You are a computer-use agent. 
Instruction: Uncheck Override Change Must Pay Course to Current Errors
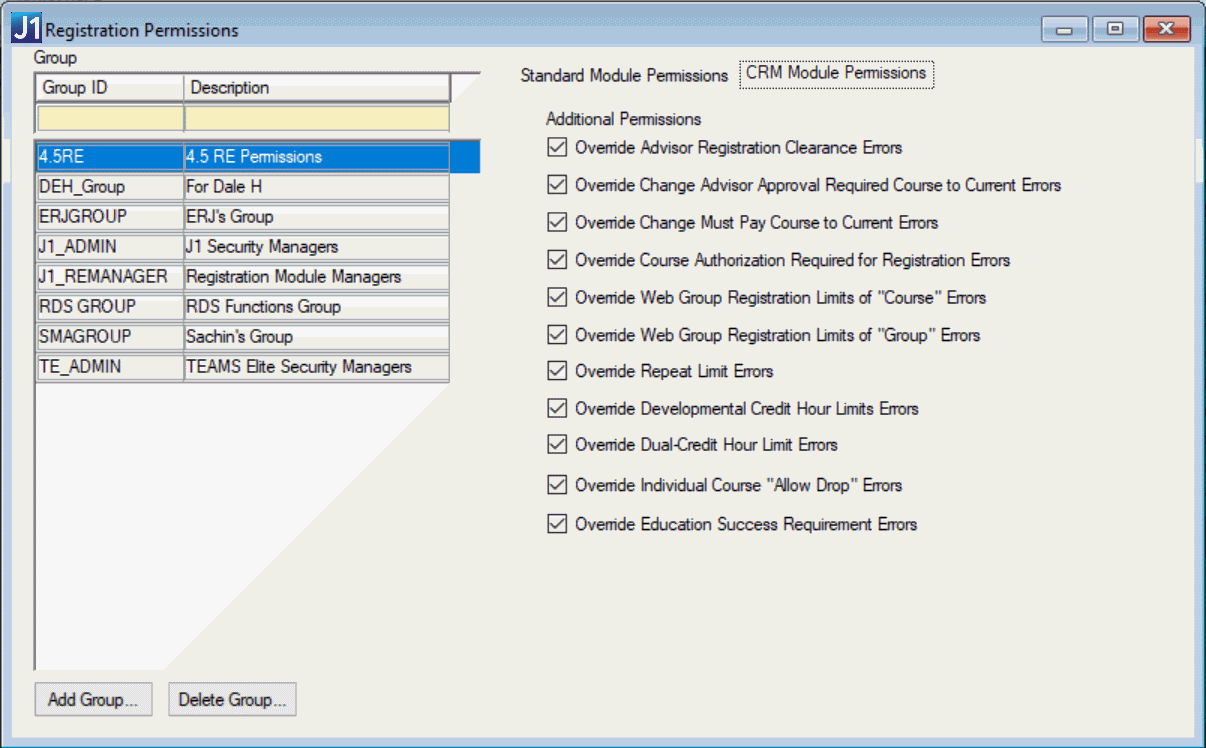(557, 222)
